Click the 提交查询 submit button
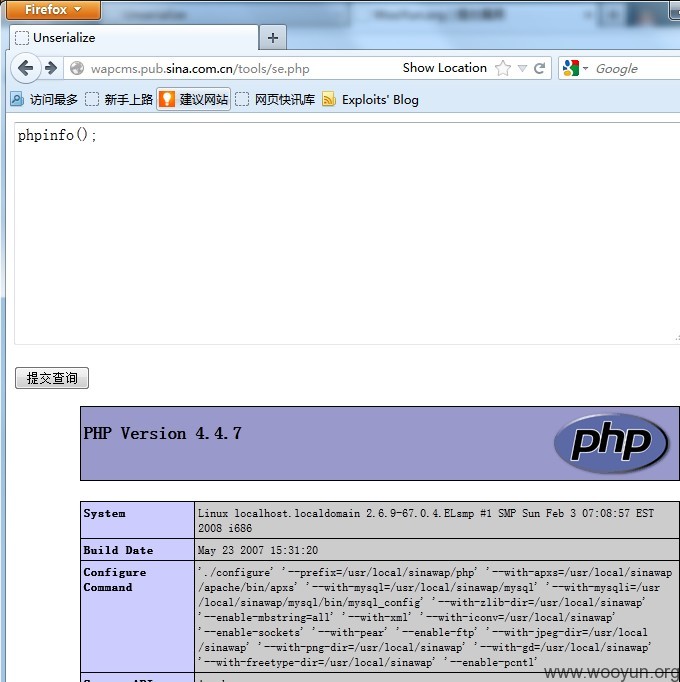The height and width of the screenshot is (682, 680). pyautogui.click(x=52, y=378)
